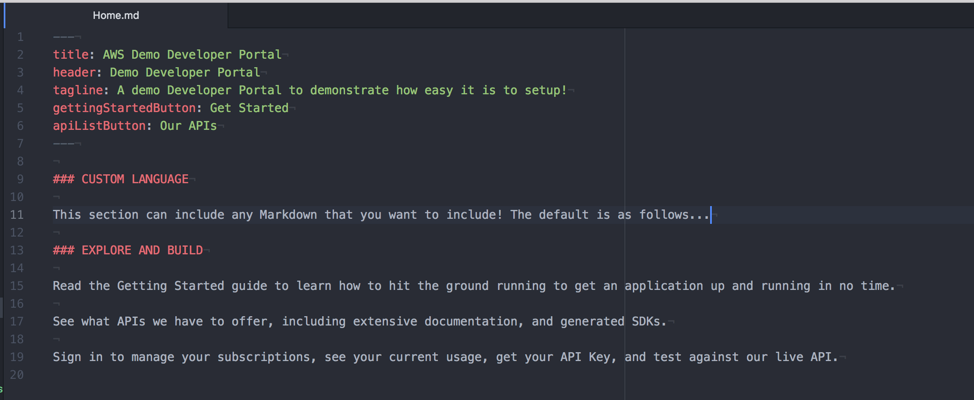Click 'AWS Demo Developer Portal' title value
974x400 pixels.
tap(192, 55)
